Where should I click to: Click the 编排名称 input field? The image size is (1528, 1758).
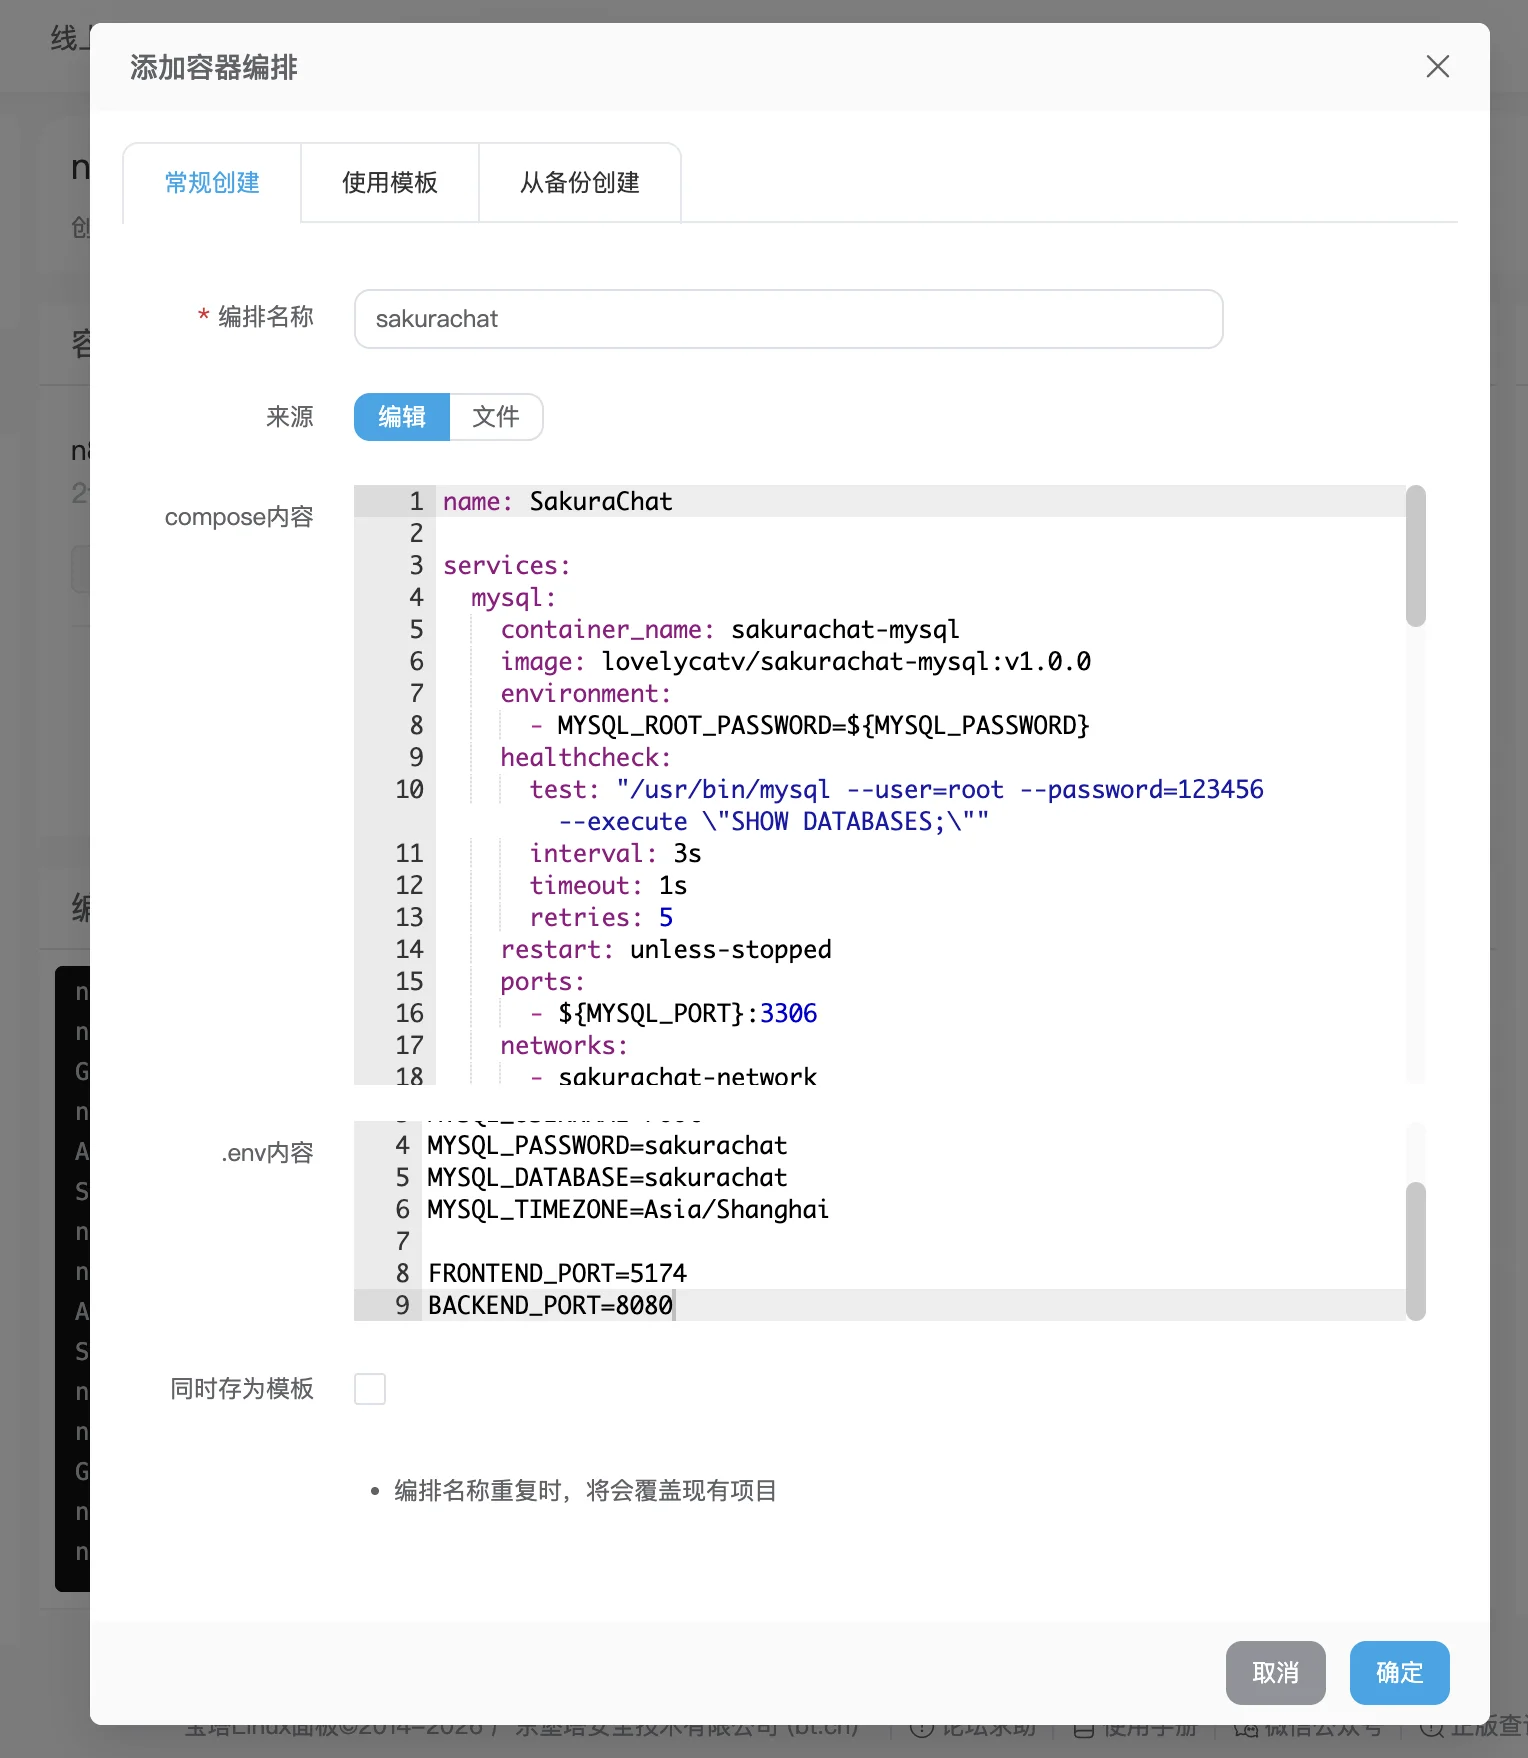pyautogui.click(x=788, y=319)
